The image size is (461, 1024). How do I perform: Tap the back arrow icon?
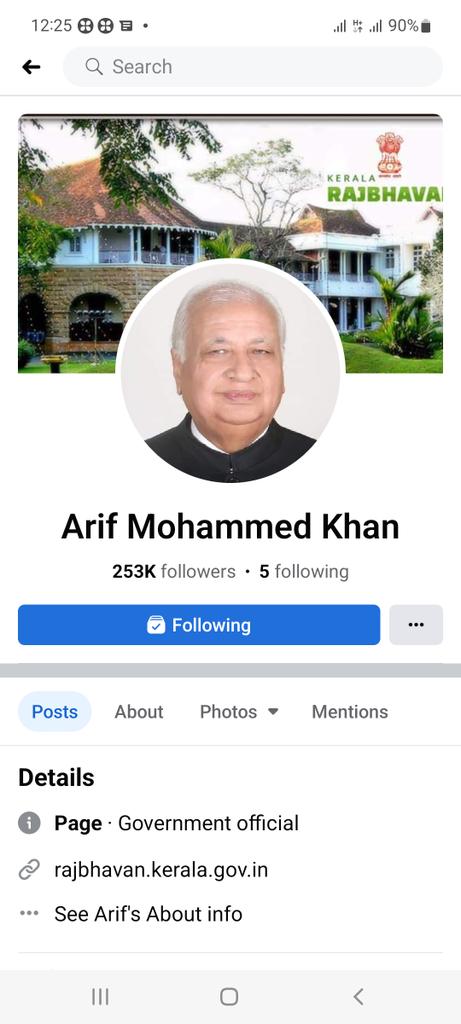tap(31, 67)
